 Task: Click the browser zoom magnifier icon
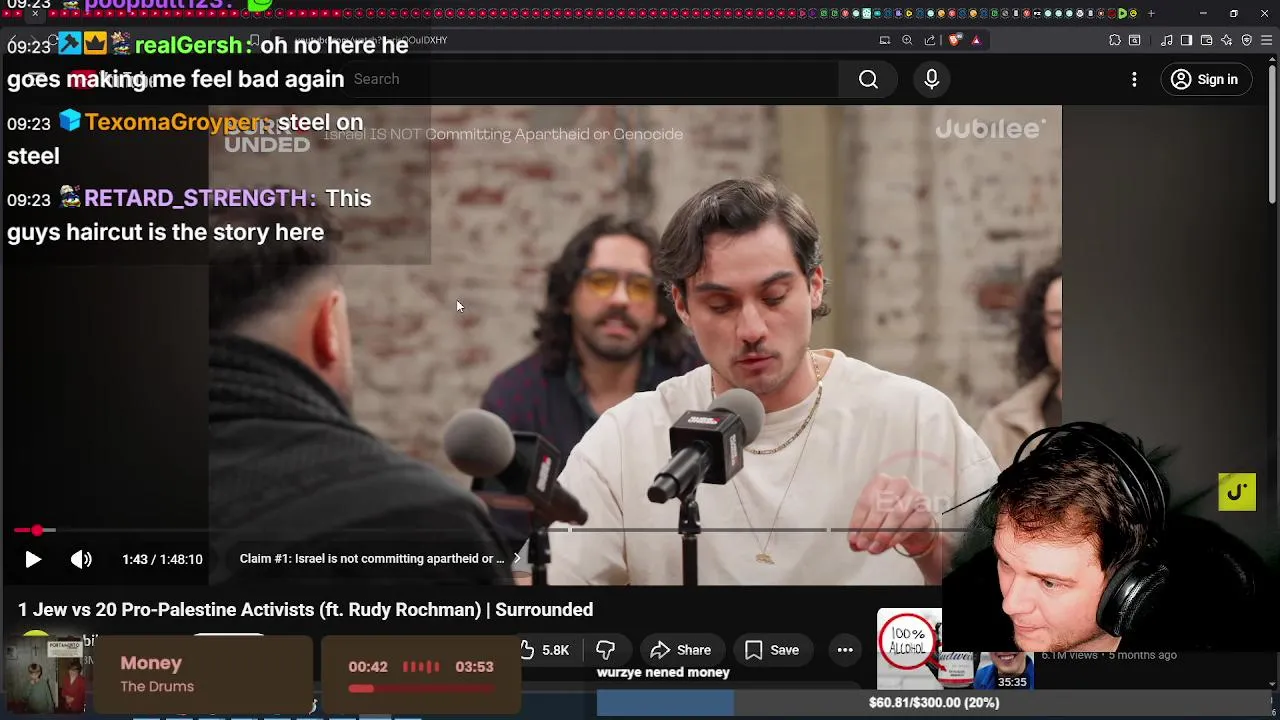[x=907, y=40]
